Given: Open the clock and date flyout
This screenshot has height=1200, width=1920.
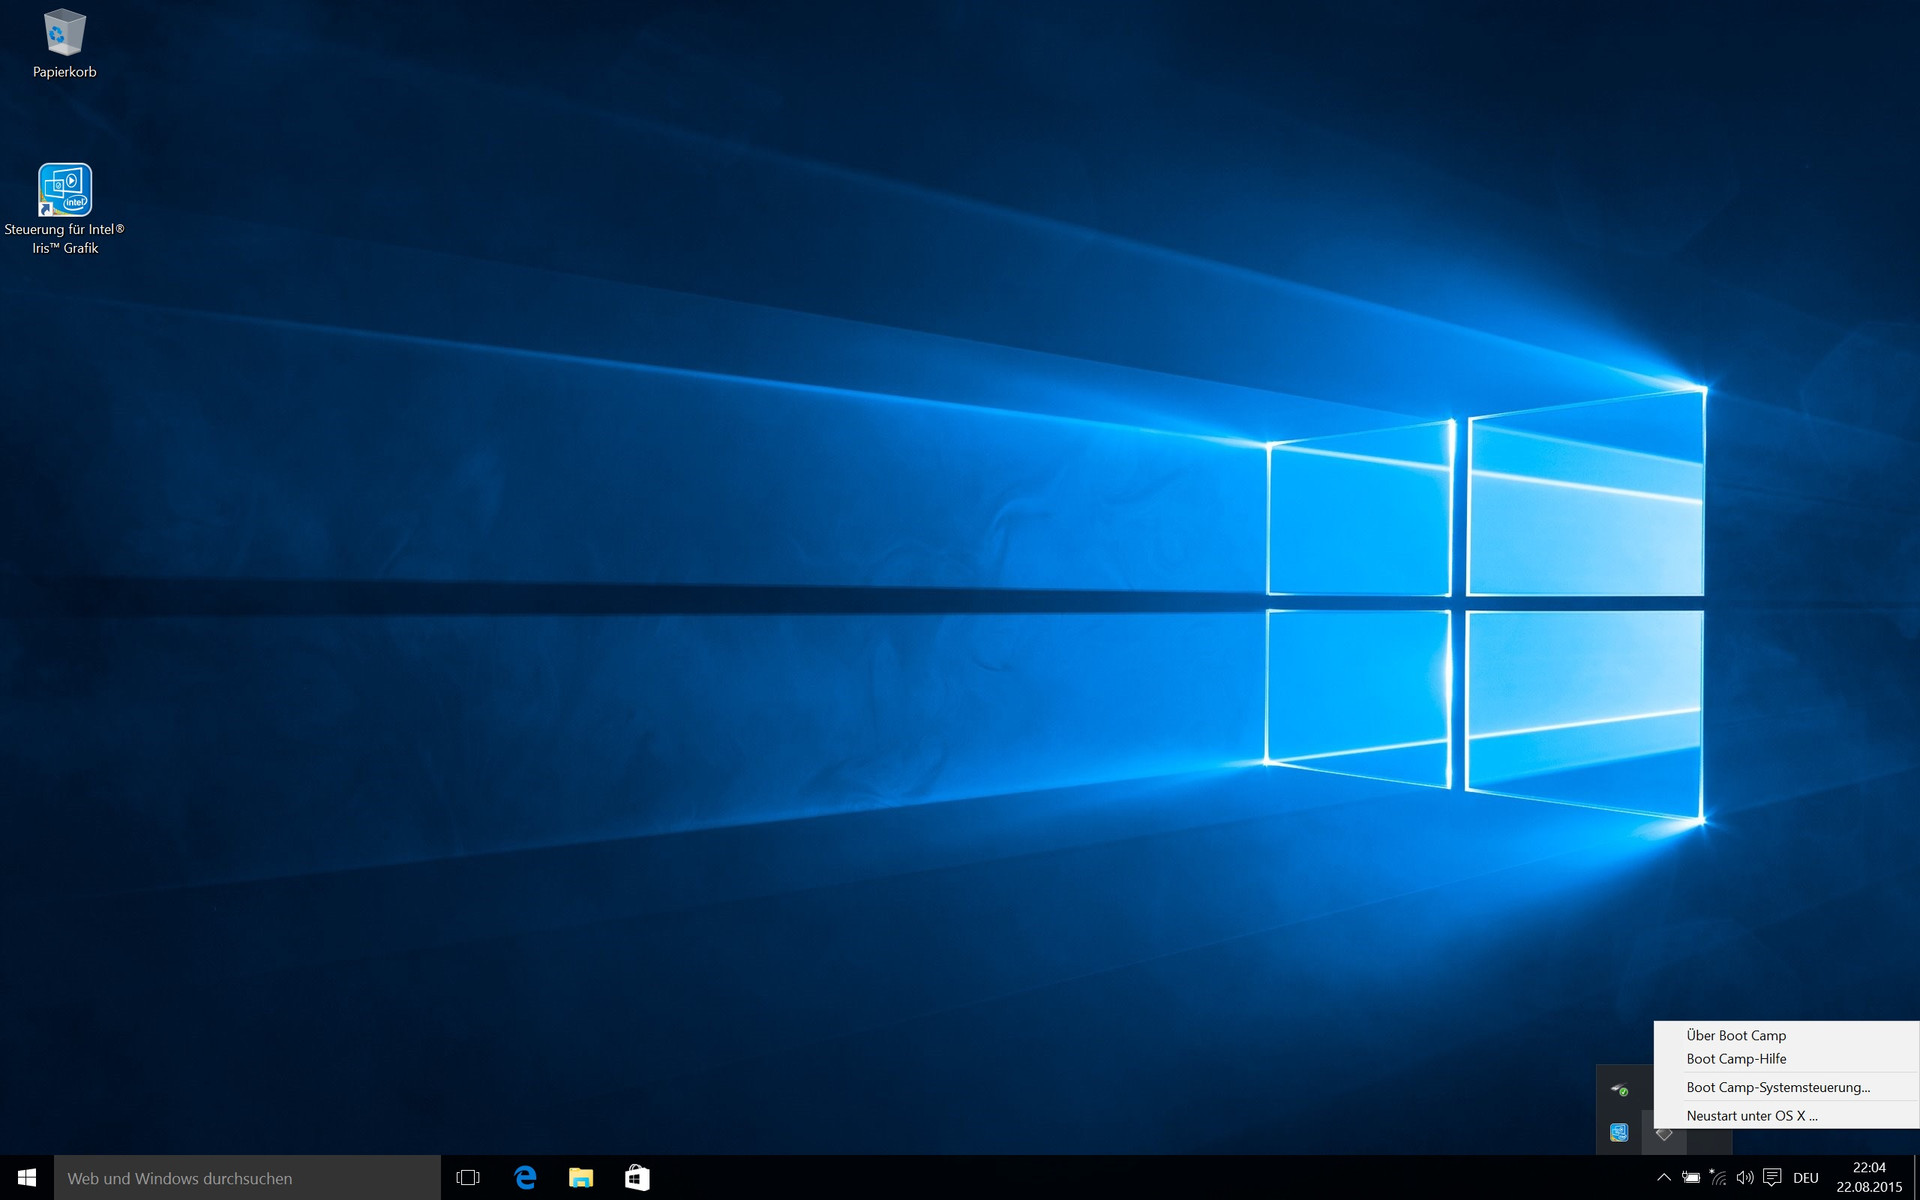Looking at the screenshot, I should [1869, 1178].
